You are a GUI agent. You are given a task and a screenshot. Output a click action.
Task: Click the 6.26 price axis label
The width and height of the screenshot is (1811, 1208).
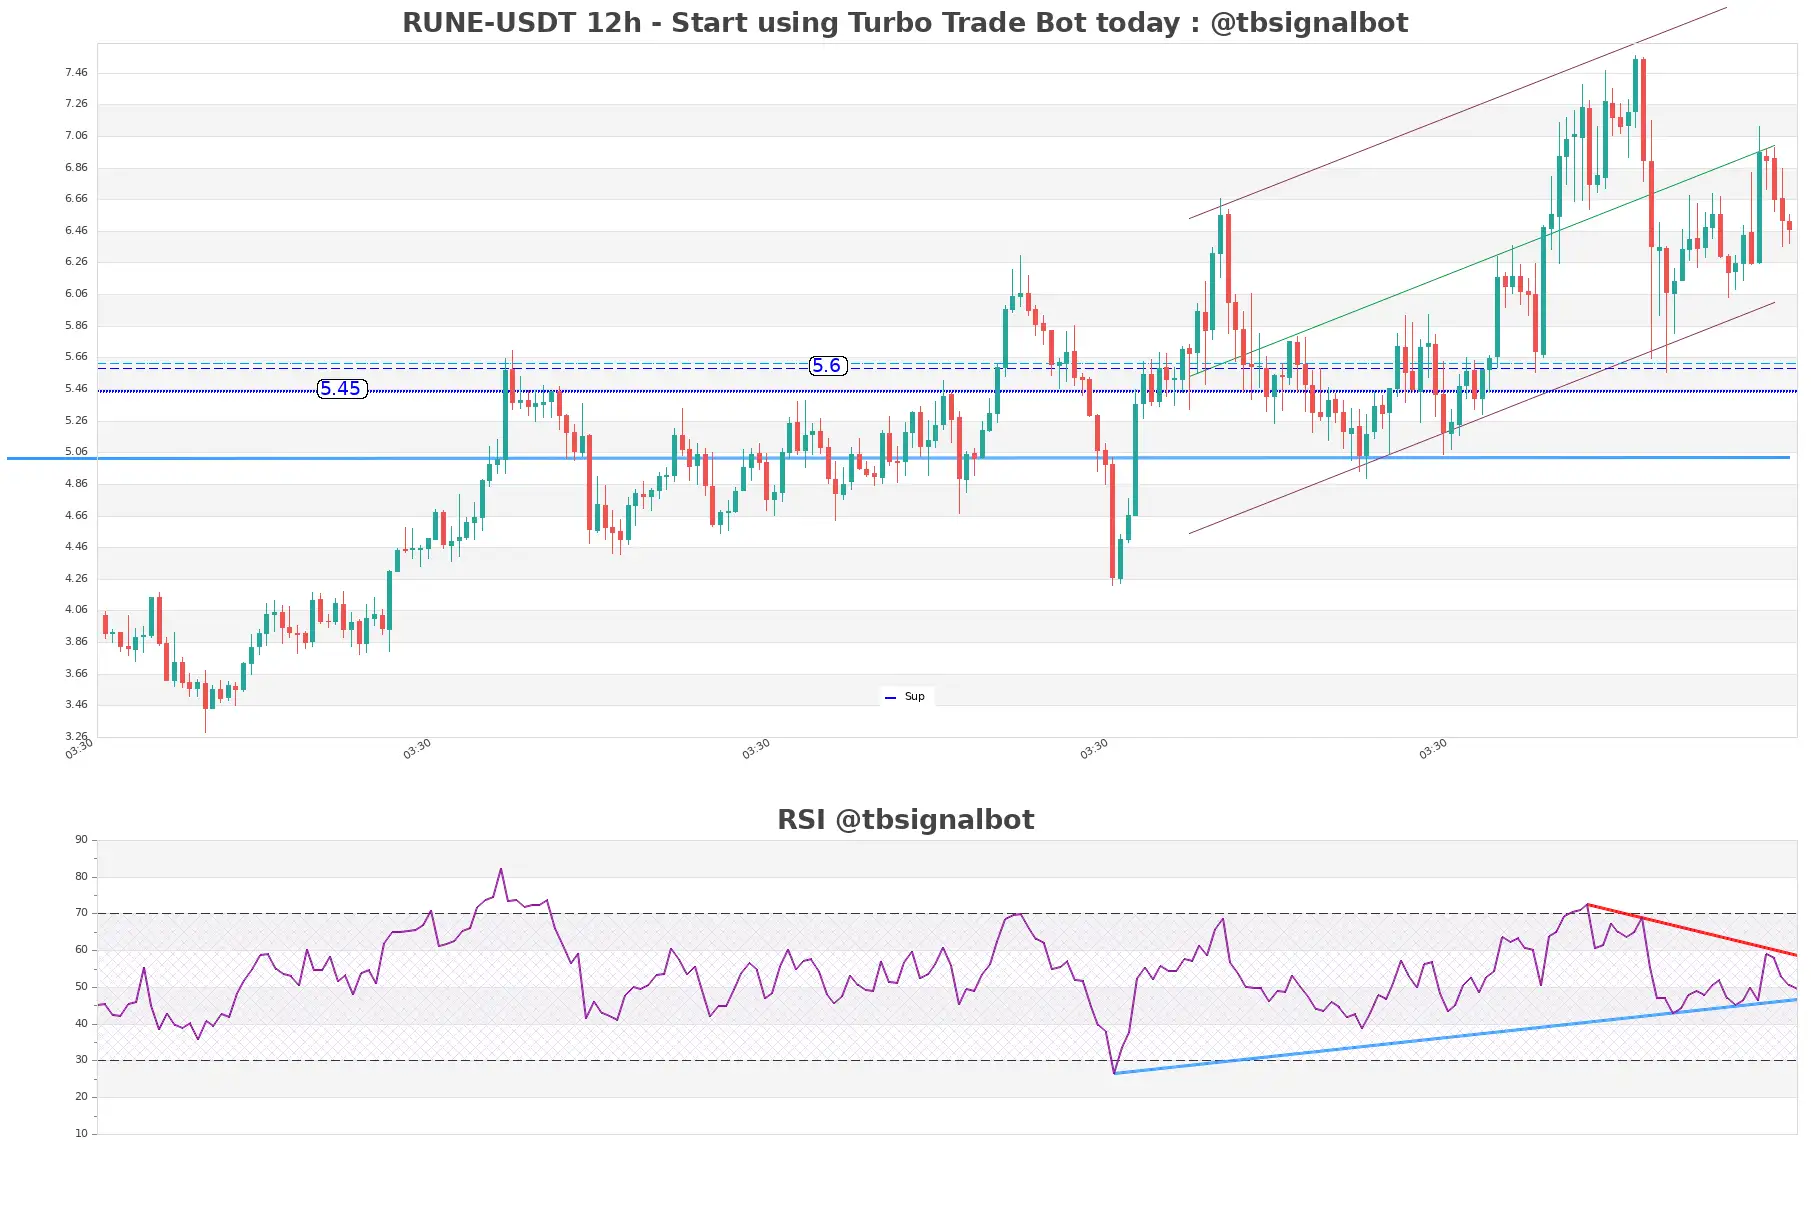[76, 261]
